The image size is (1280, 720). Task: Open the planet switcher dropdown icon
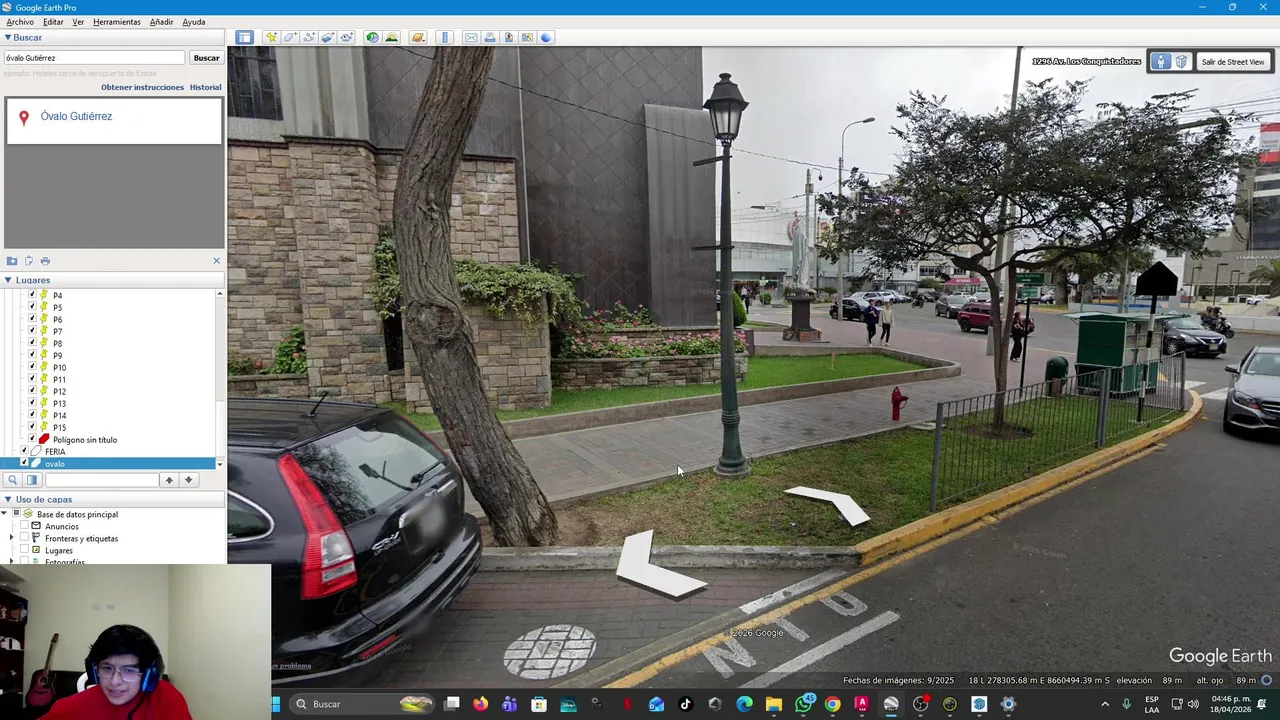(x=418, y=37)
